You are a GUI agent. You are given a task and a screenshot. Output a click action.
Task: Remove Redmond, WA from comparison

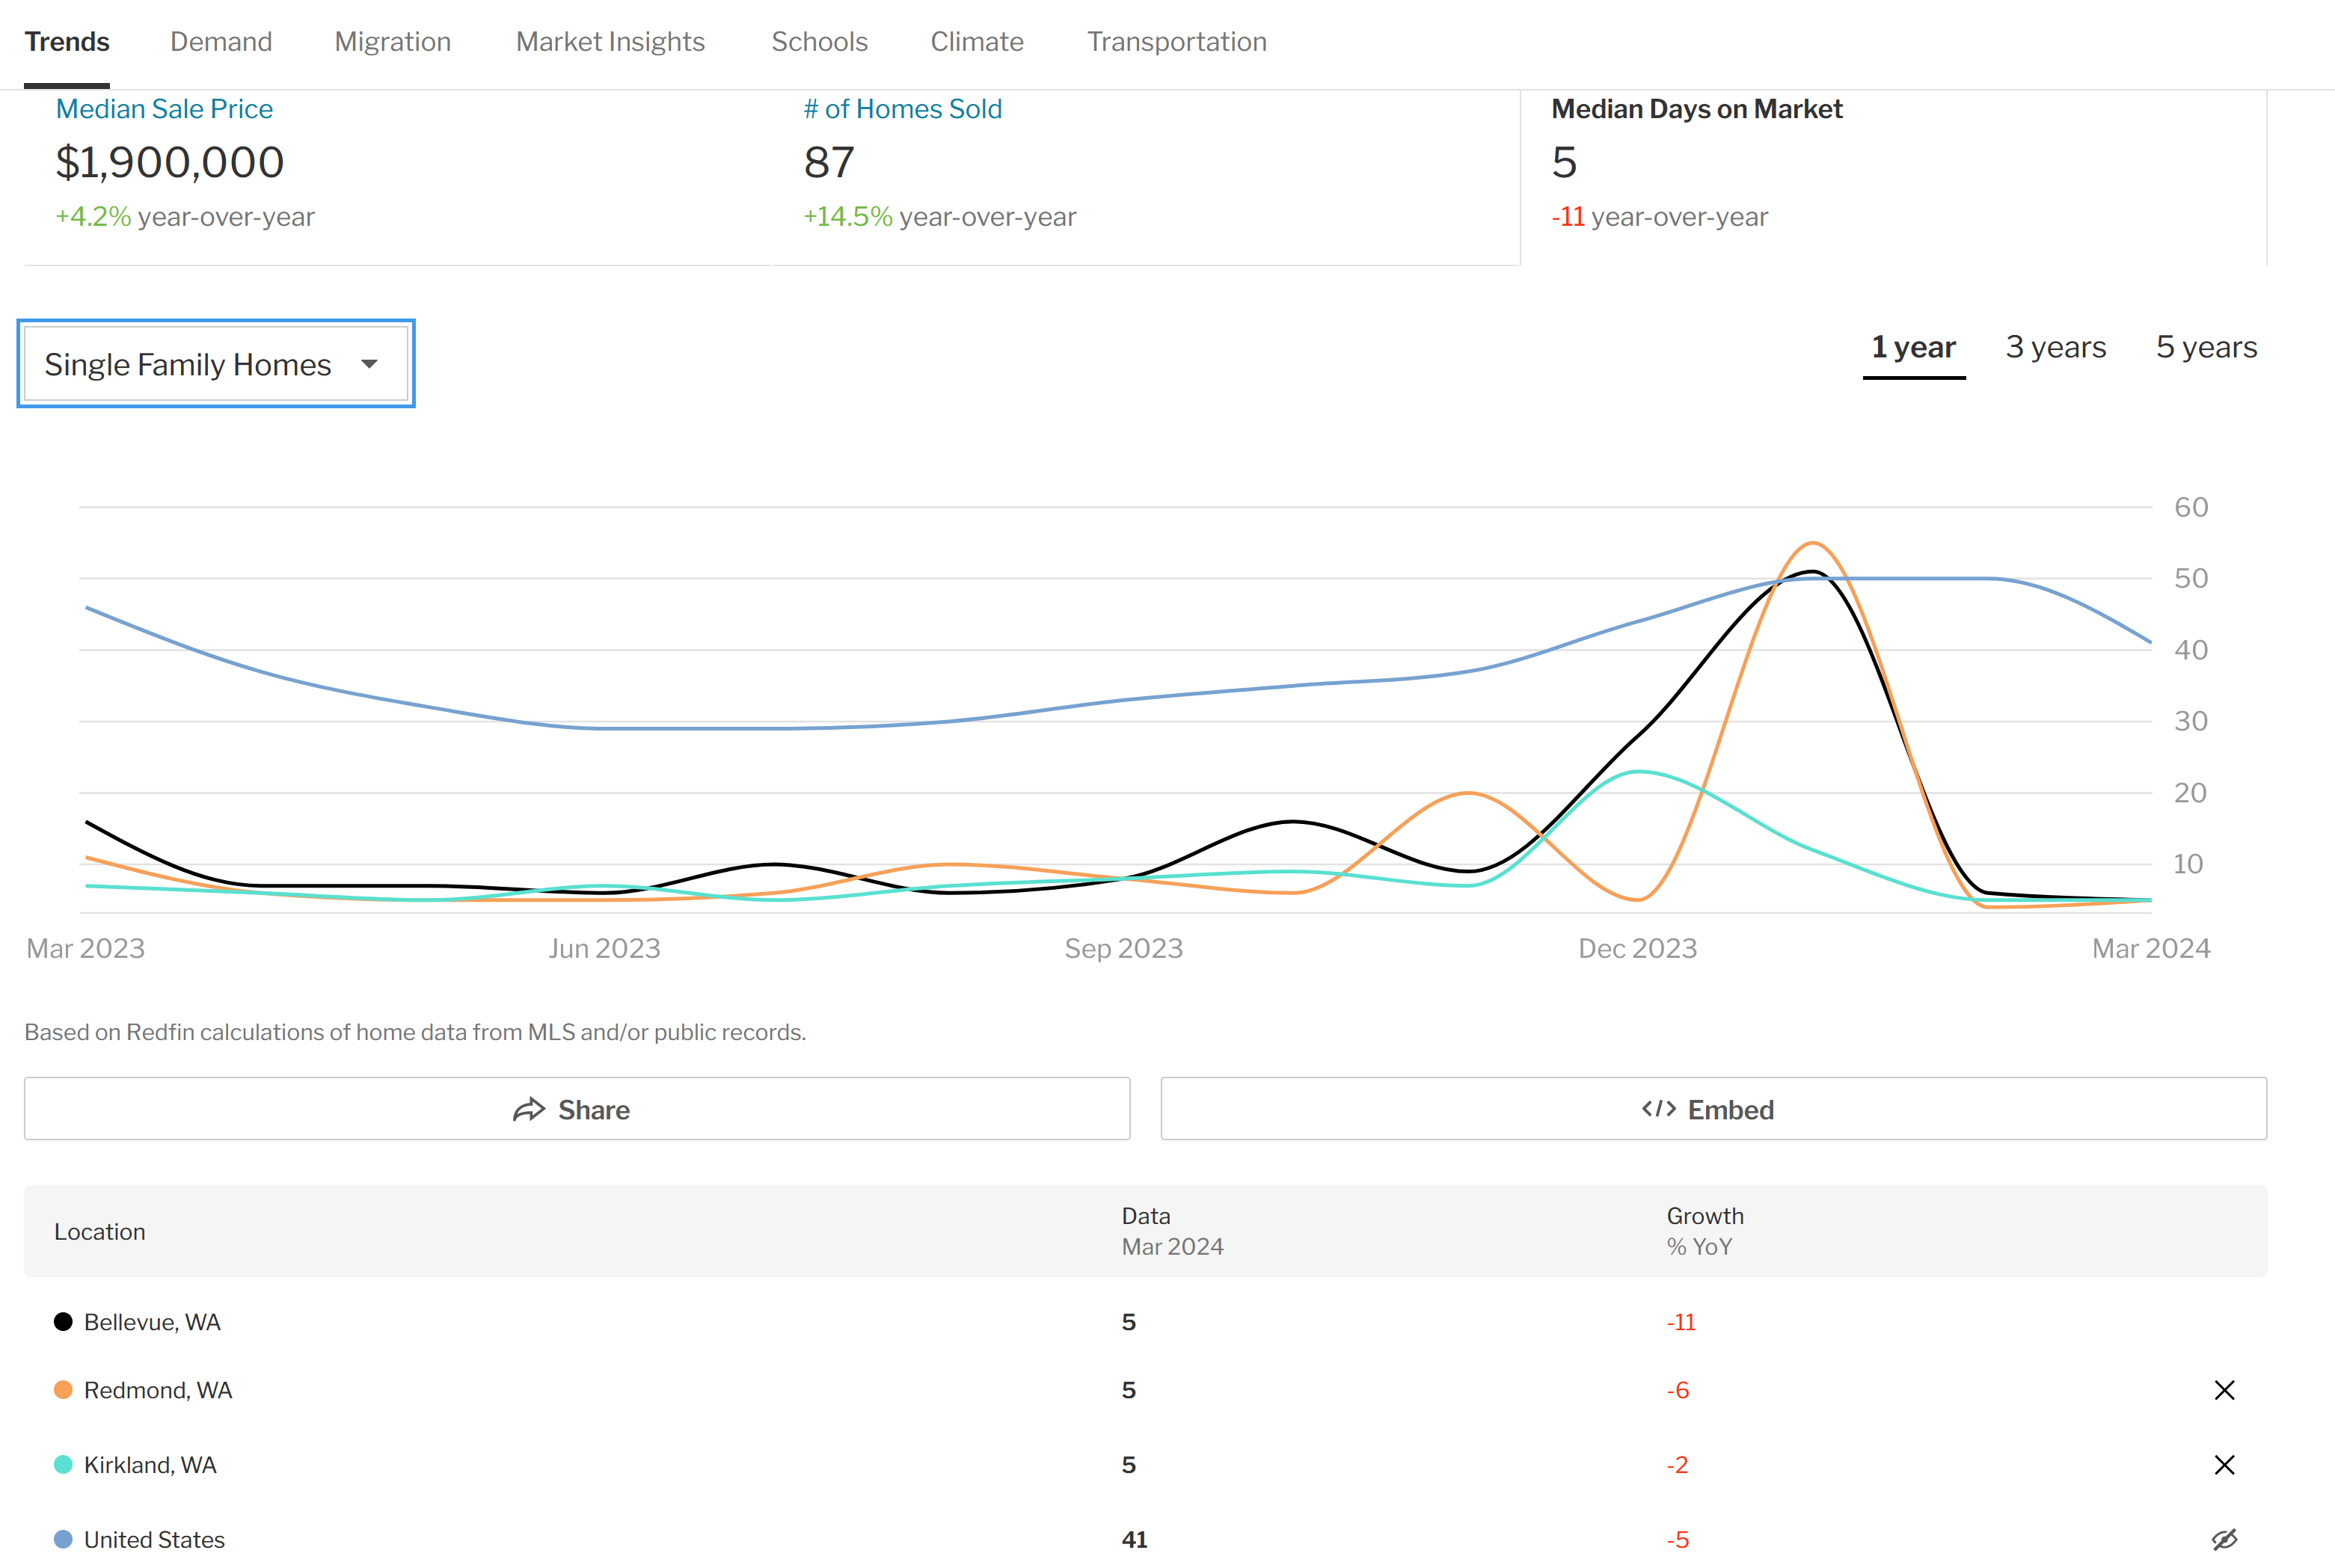tap(2224, 1390)
